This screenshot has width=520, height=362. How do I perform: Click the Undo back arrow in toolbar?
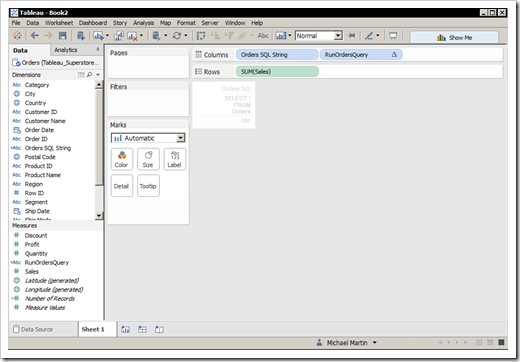click(35, 35)
